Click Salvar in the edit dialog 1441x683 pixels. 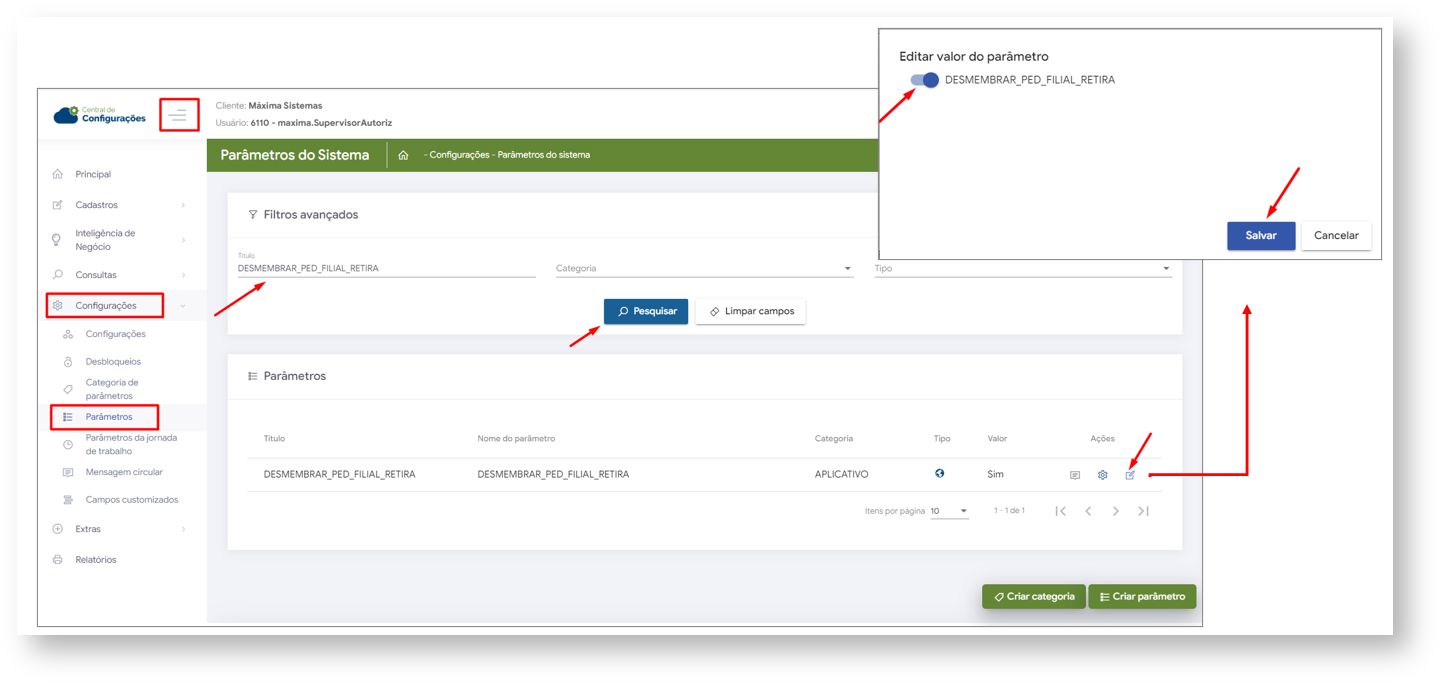tap(1261, 236)
